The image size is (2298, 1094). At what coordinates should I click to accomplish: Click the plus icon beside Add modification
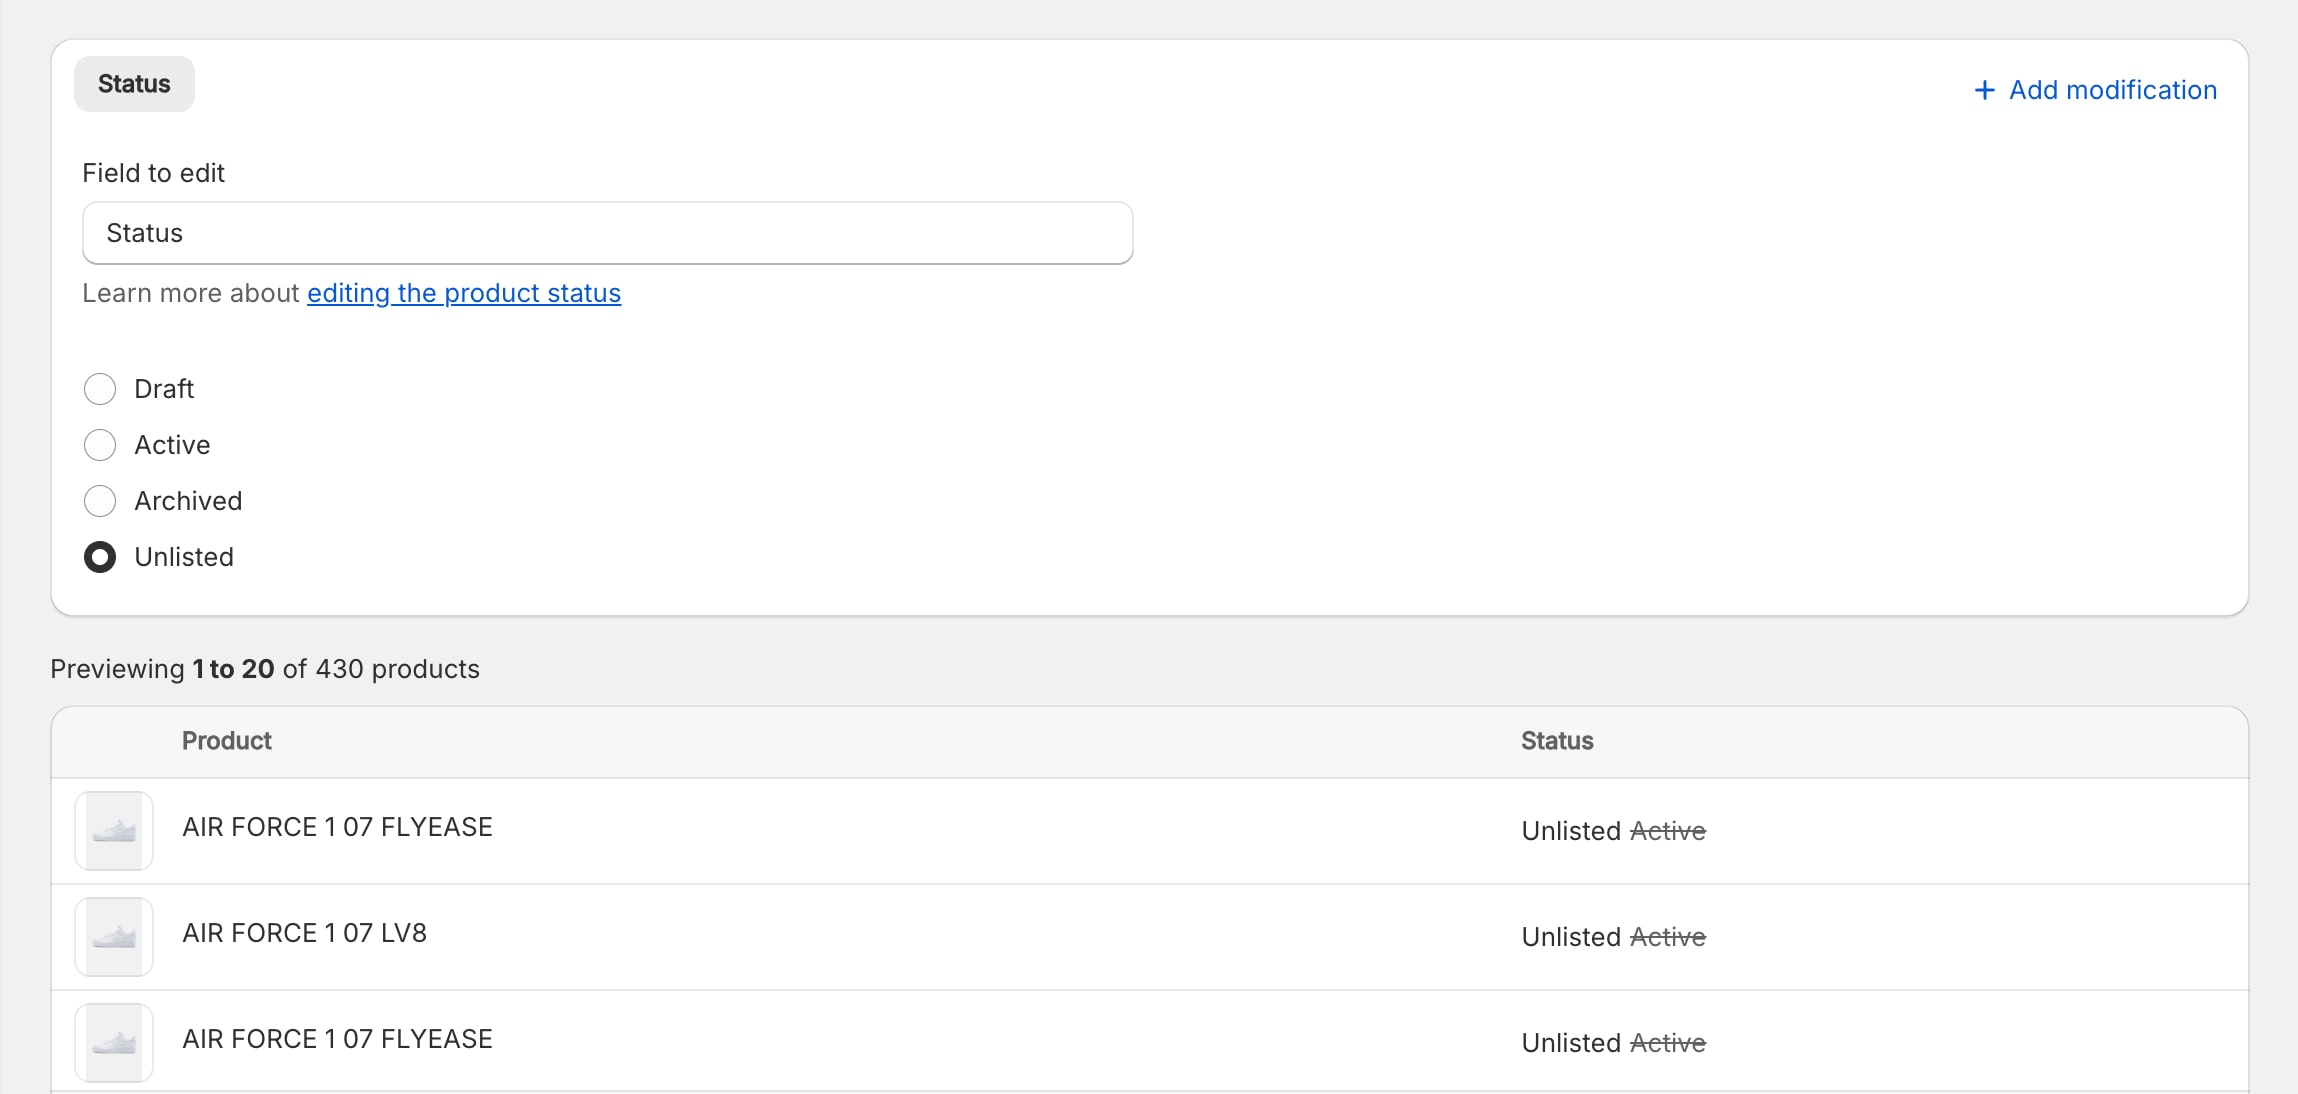coord(1984,90)
